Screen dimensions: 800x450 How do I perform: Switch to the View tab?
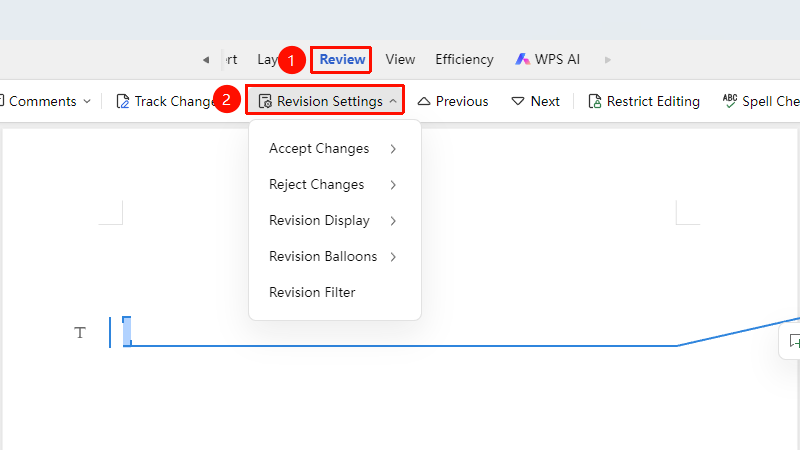point(400,60)
